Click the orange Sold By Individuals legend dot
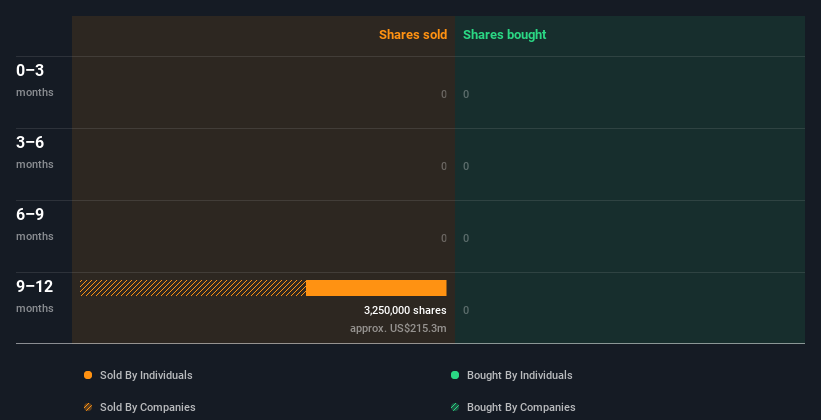 88,375
